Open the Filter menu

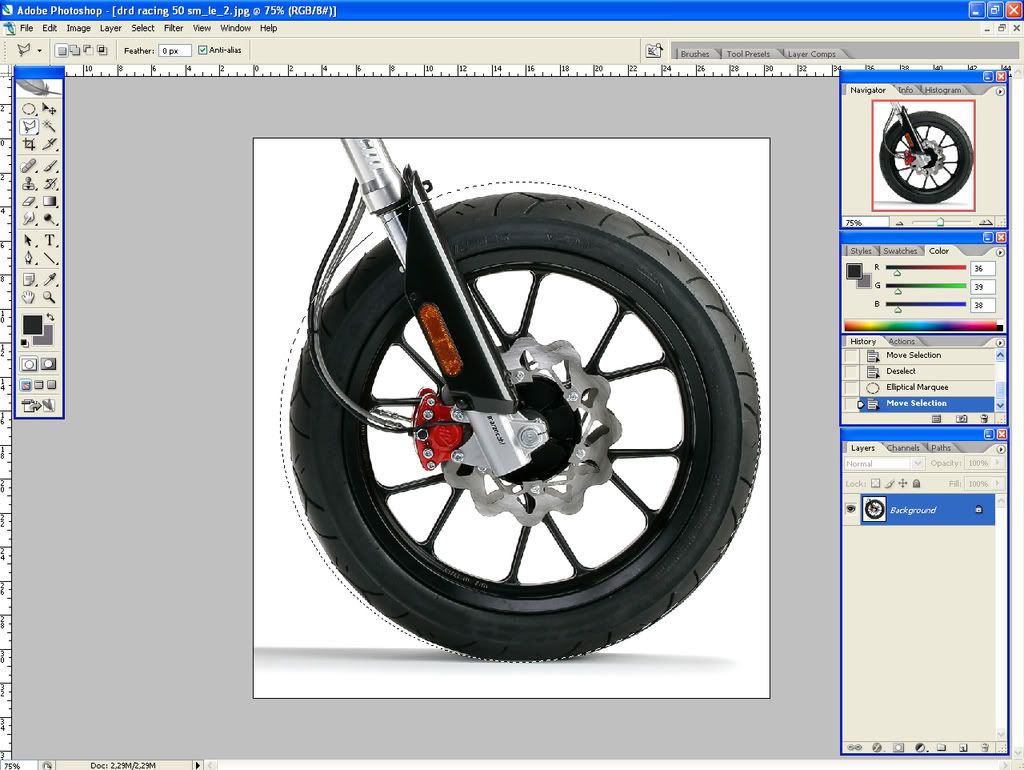(x=173, y=28)
